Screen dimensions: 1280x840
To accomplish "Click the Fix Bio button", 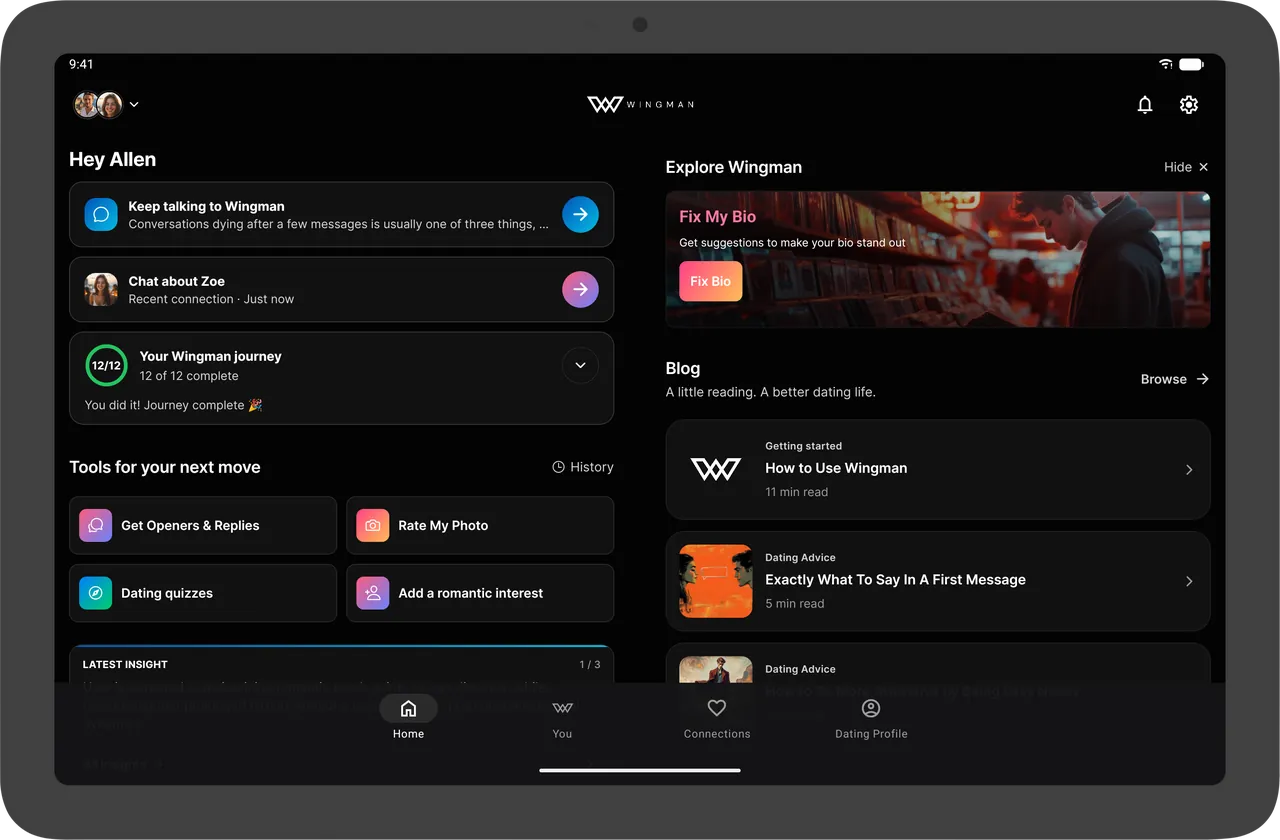I will pyautogui.click(x=711, y=281).
